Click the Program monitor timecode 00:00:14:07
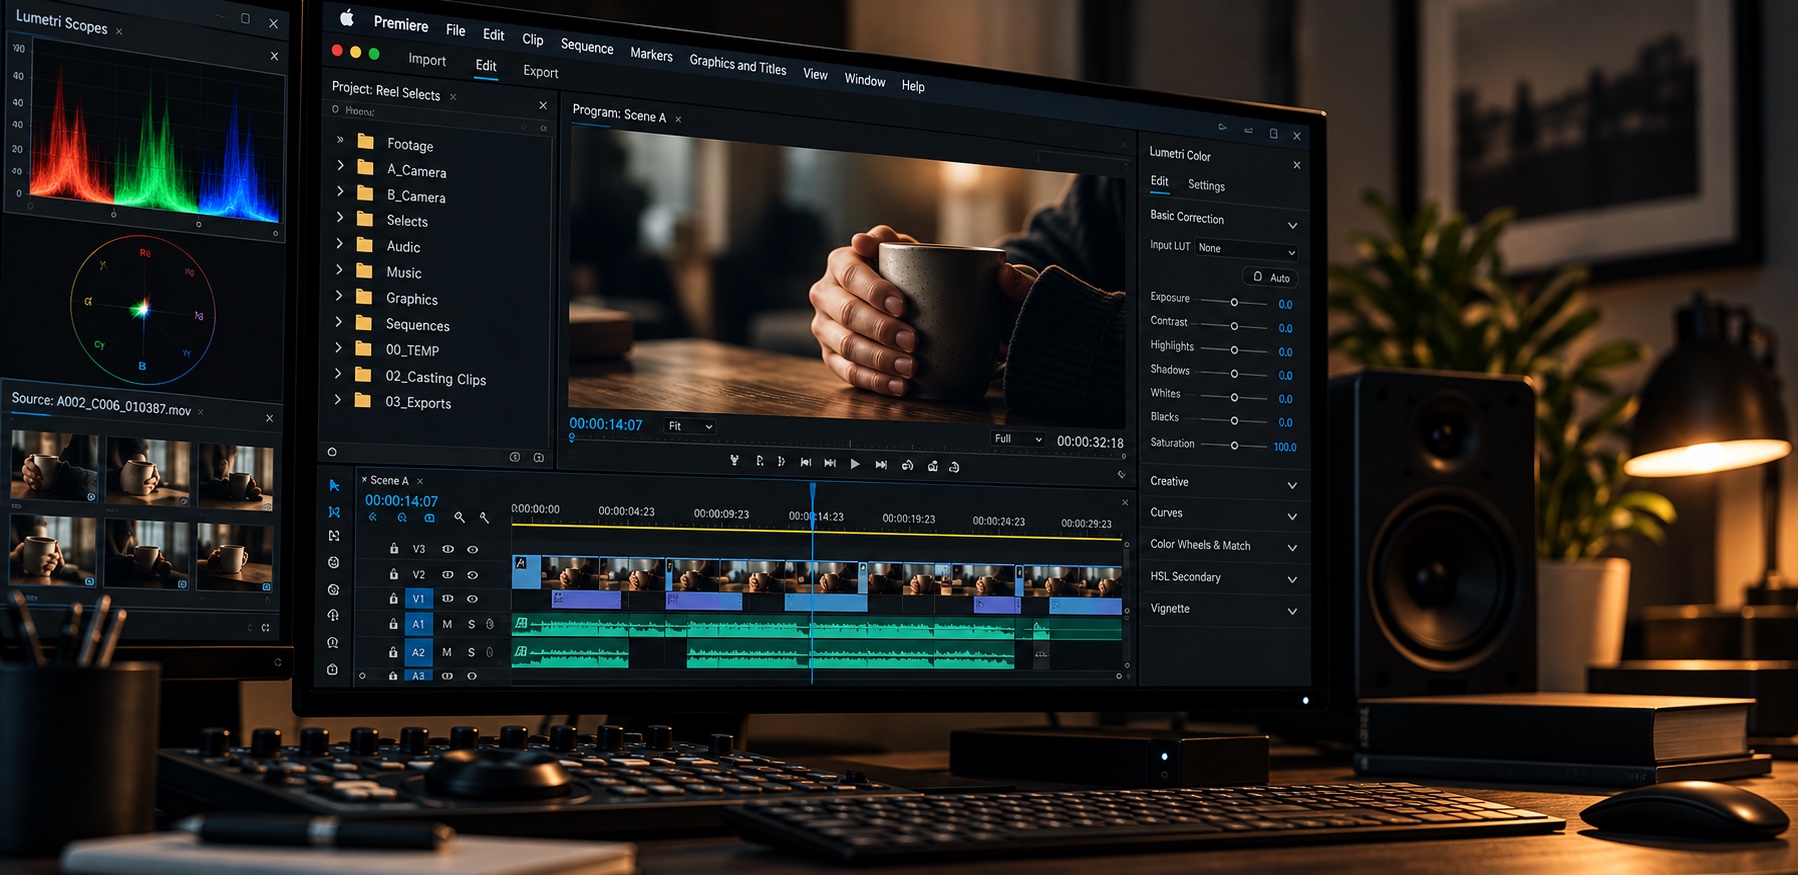This screenshot has width=1798, height=875. (x=606, y=424)
